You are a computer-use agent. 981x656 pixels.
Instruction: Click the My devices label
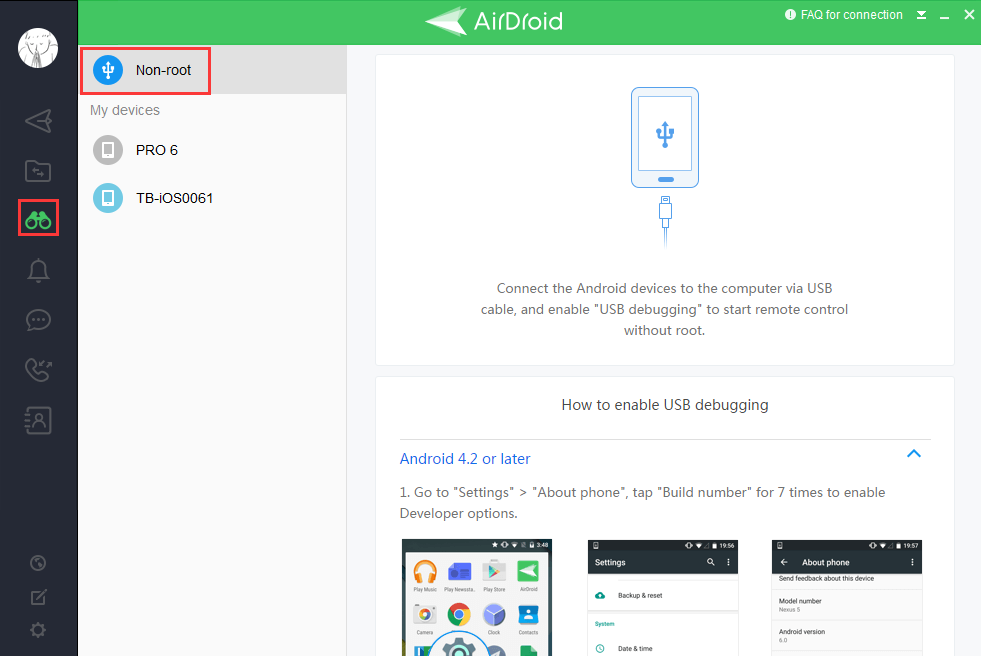click(125, 110)
